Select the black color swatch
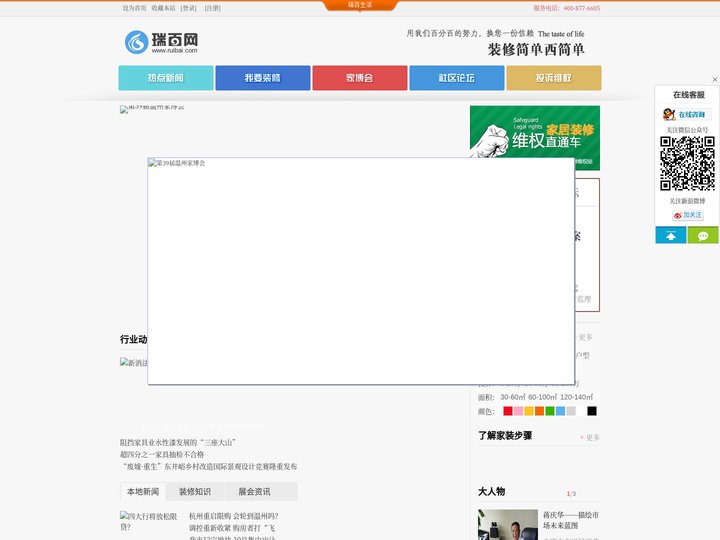 [592, 411]
